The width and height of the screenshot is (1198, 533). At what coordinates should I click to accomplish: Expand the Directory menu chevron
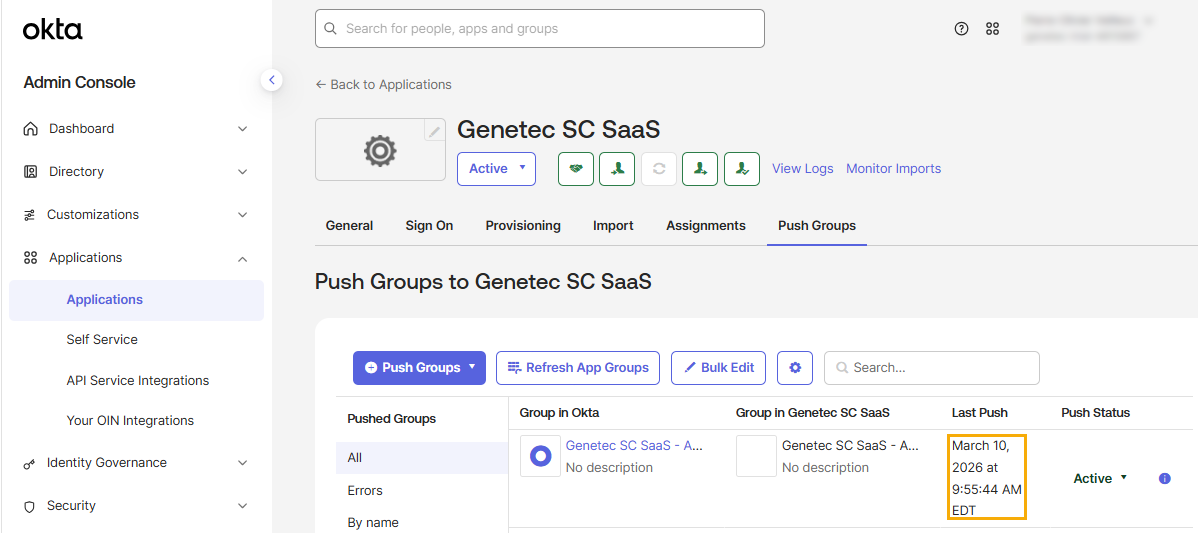(x=242, y=172)
